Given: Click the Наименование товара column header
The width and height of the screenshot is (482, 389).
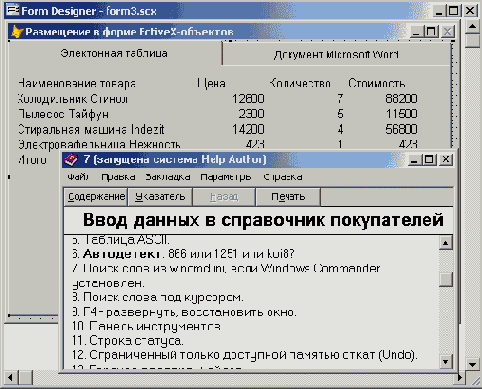Looking at the screenshot, I should (77, 83).
